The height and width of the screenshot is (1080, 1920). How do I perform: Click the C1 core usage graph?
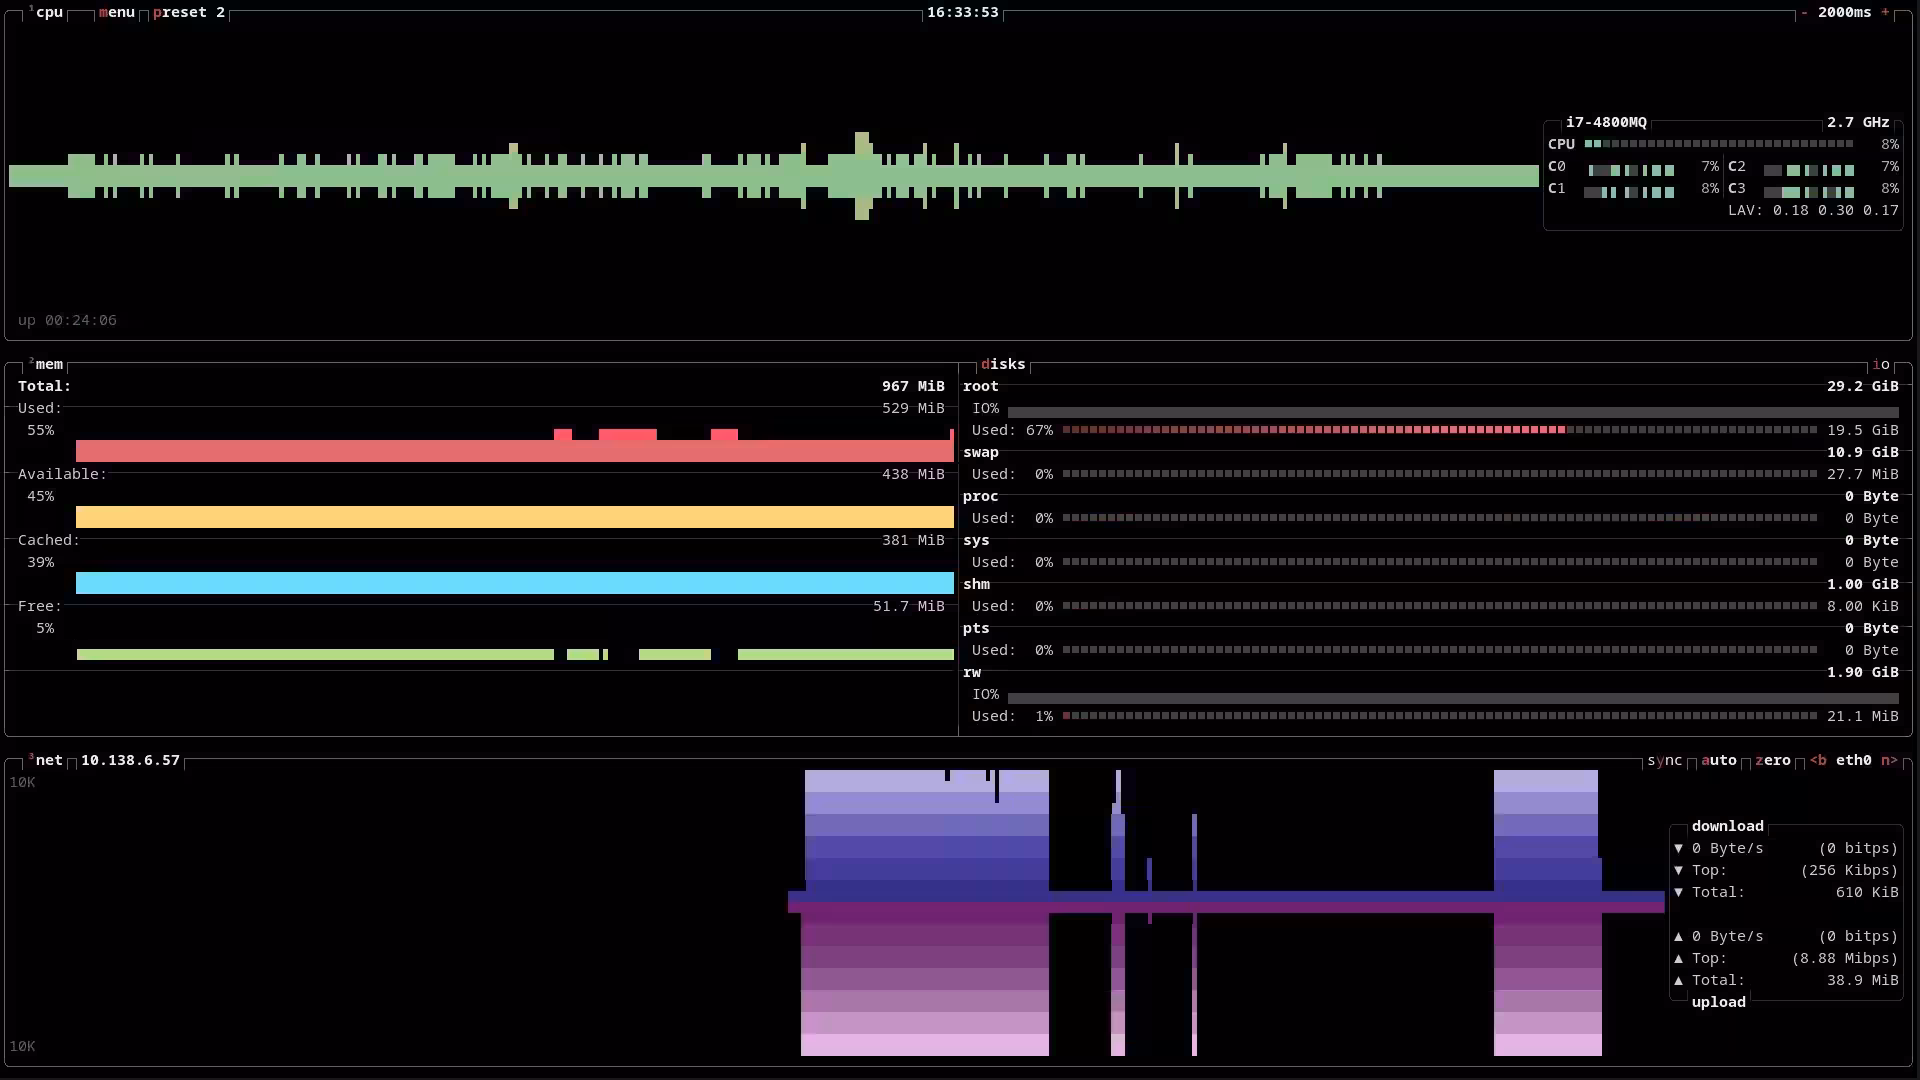1629,192
